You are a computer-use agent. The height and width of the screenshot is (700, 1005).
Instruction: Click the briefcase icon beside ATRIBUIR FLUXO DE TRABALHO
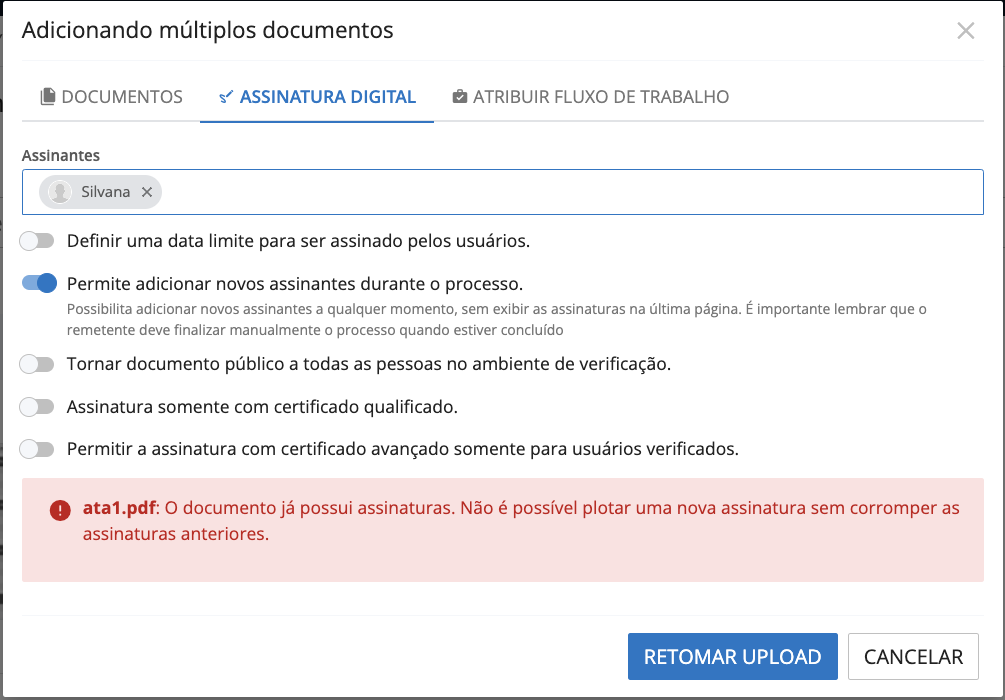click(x=460, y=97)
